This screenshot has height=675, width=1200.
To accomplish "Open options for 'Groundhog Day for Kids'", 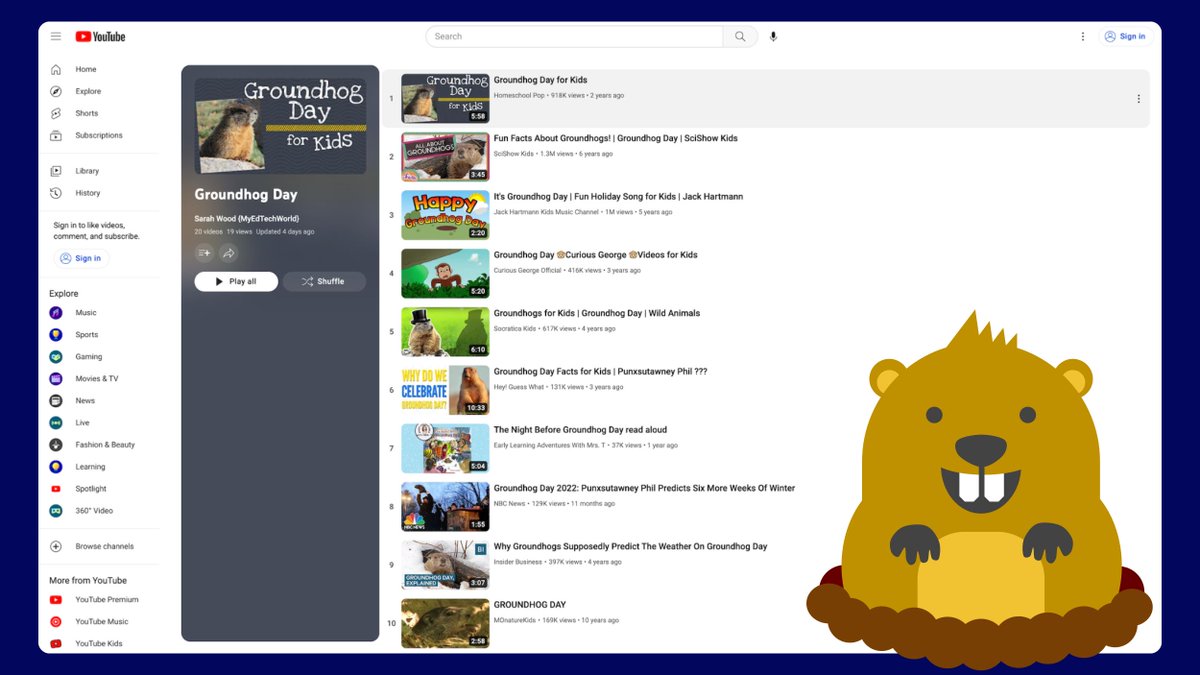I will pyautogui.click(x=1138, y=98).
